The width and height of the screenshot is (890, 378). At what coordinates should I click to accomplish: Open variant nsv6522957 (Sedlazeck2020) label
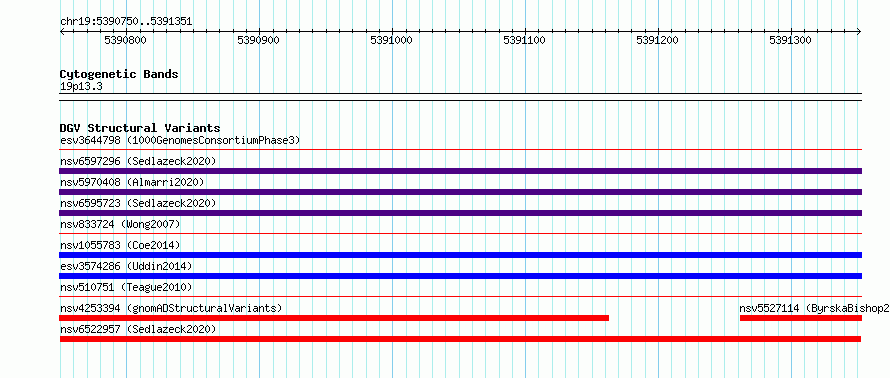click(138, 329)
